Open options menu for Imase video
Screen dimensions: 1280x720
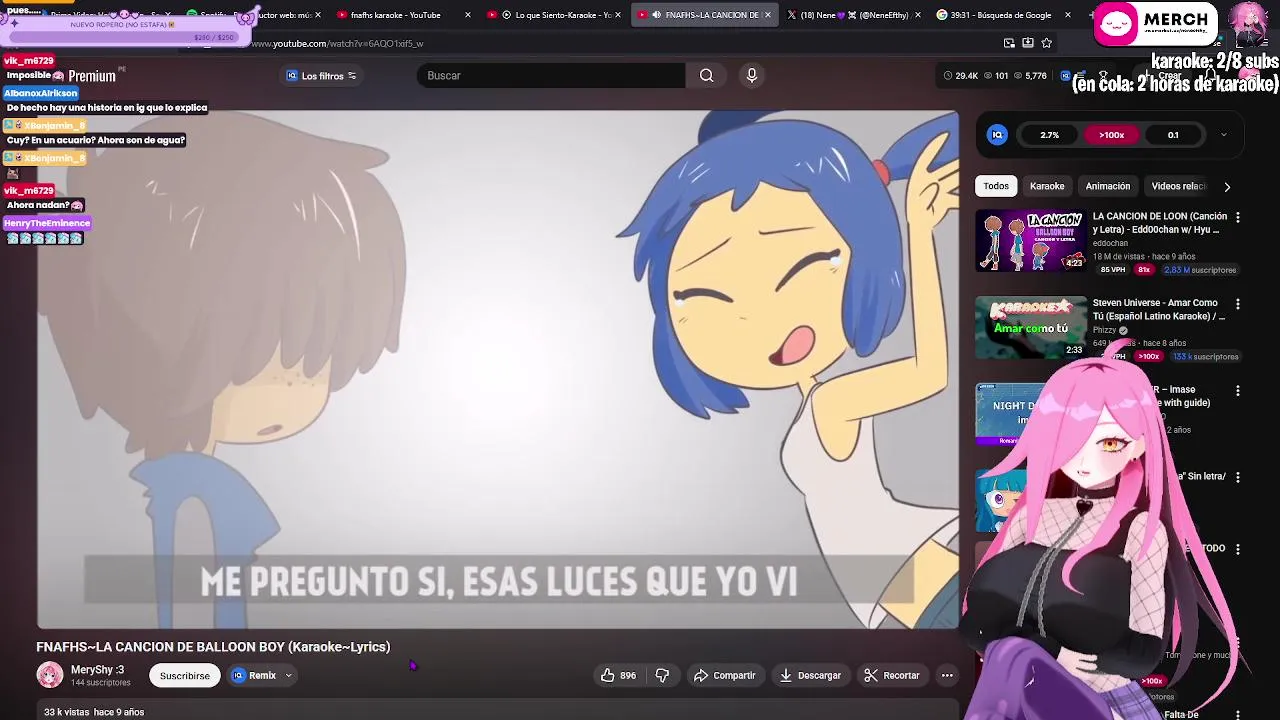[x=1238, y=391]
